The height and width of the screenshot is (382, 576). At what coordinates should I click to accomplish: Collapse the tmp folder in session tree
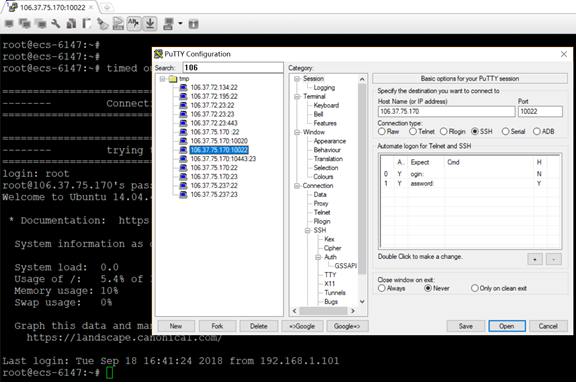pyautogui.click(x=162, y=79)
